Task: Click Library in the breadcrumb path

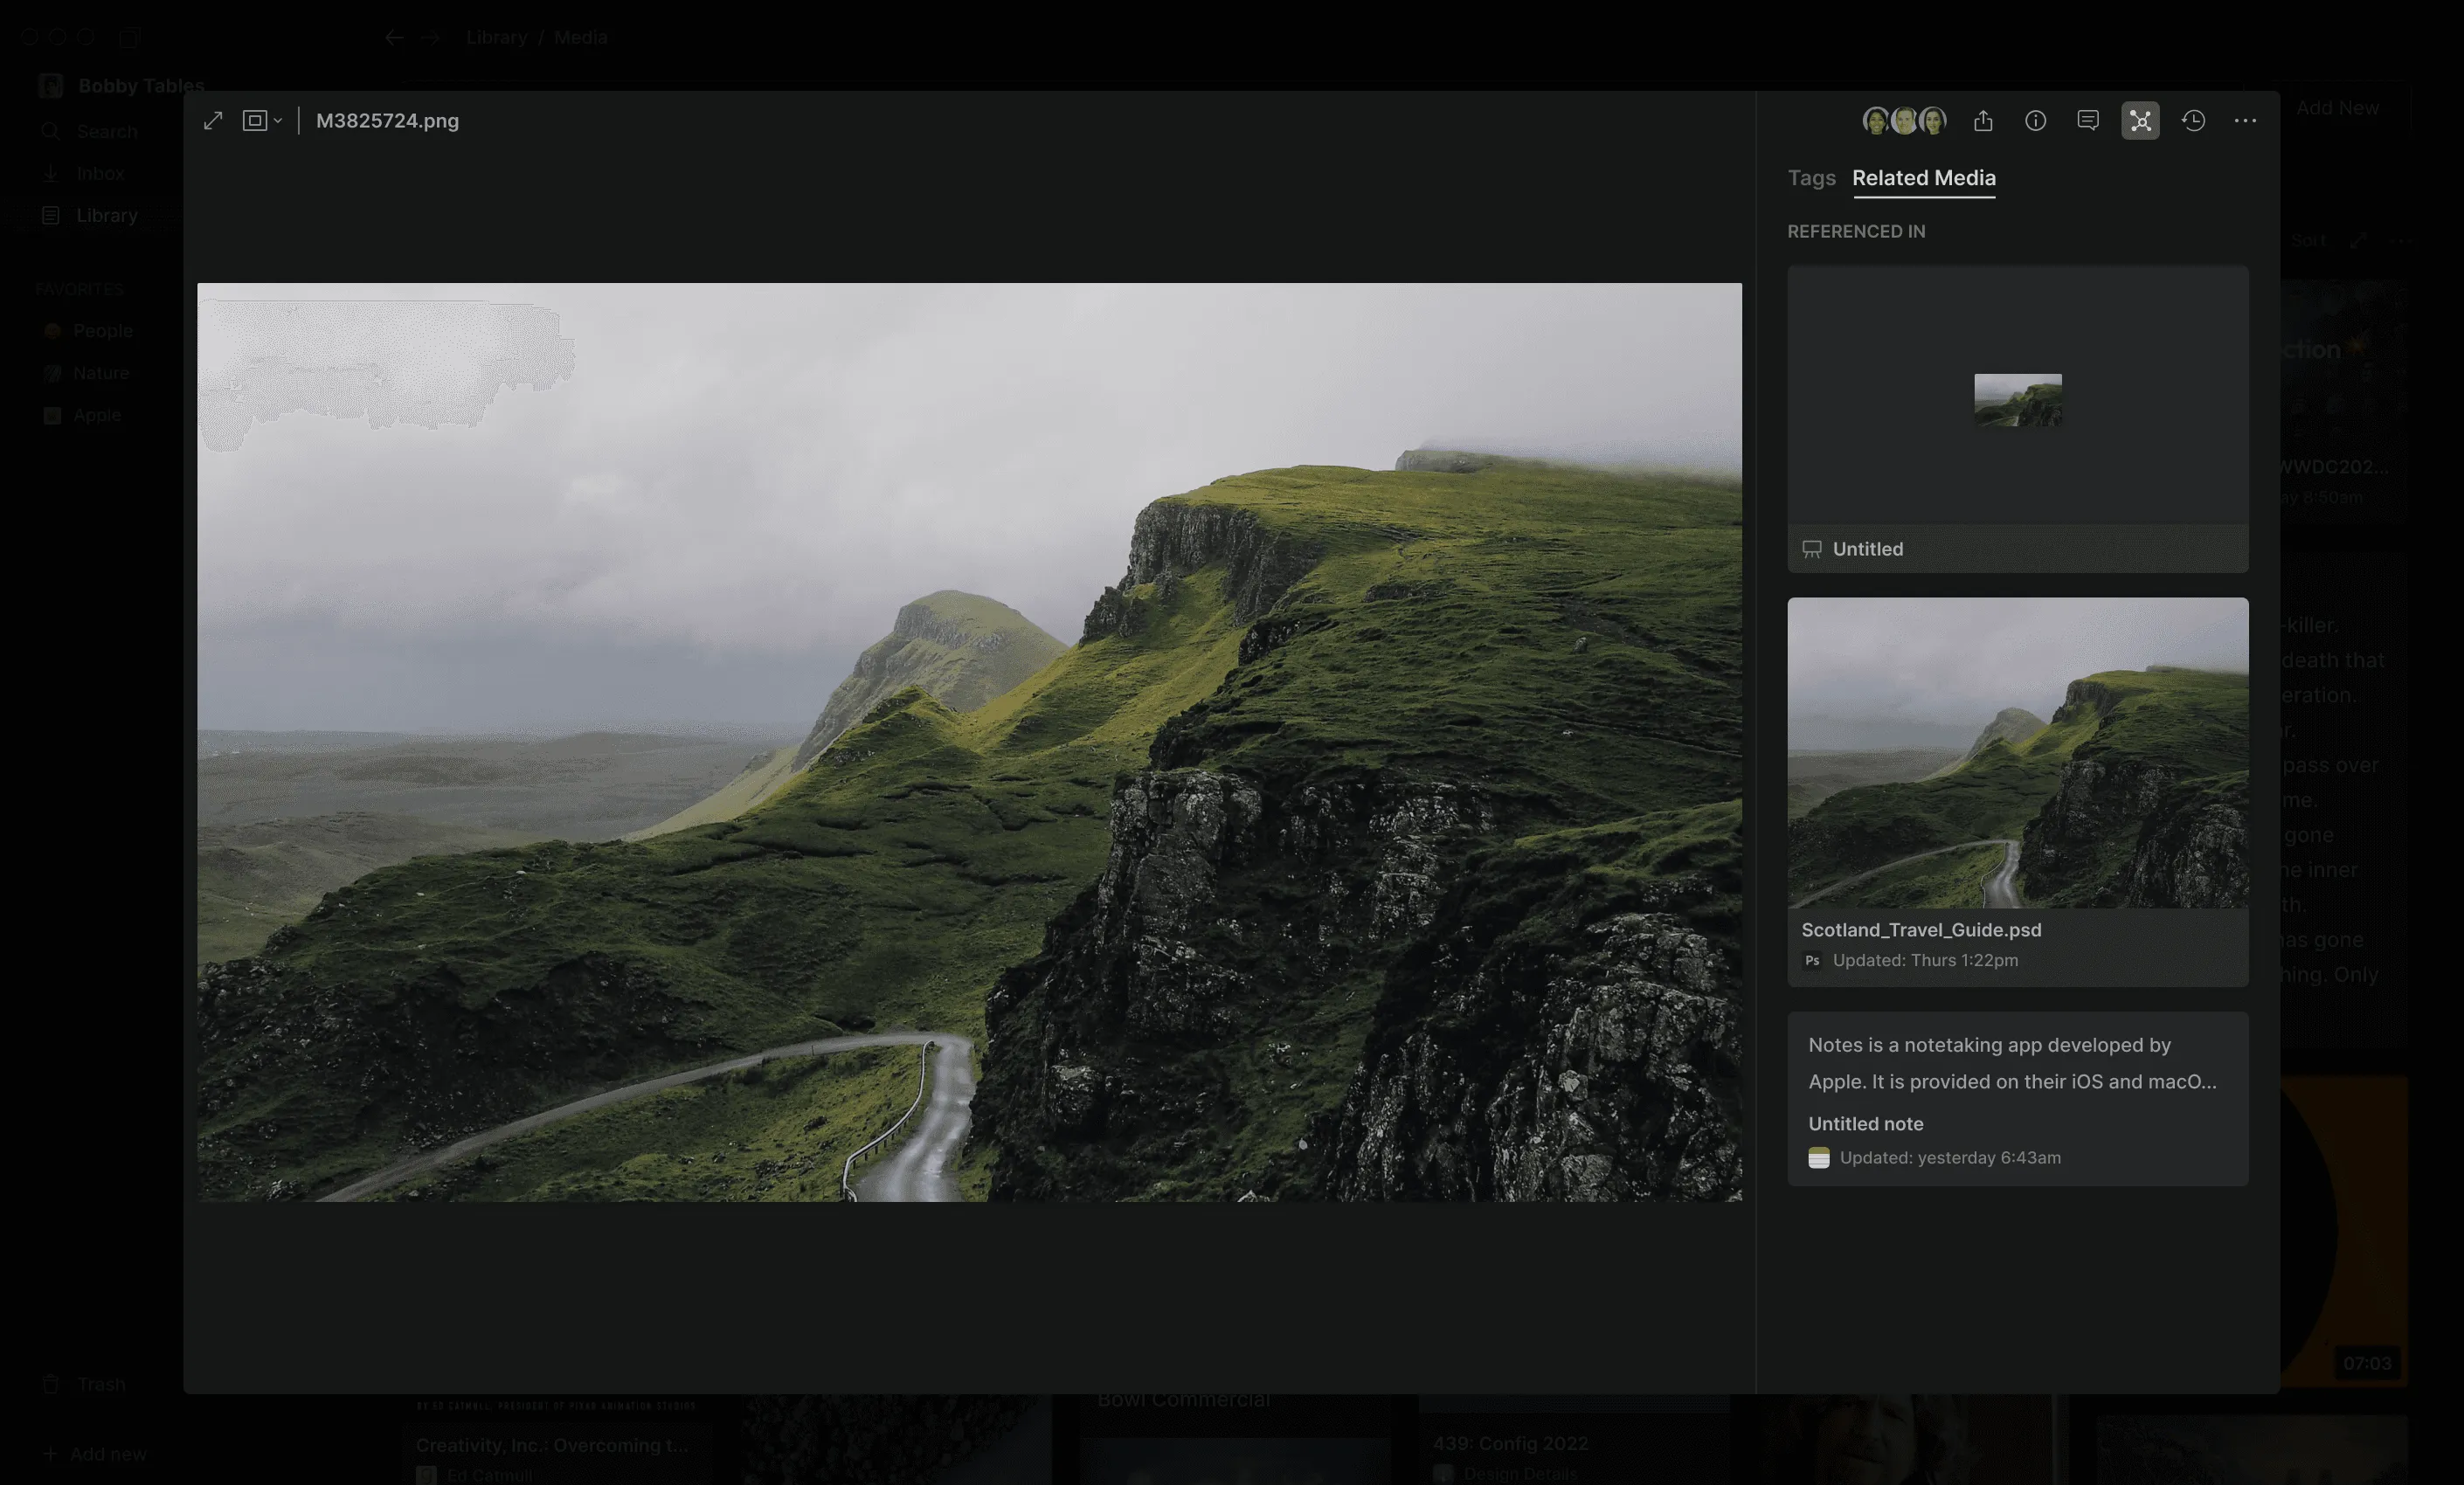Action: pyautogui.click(x=496, y=37)
